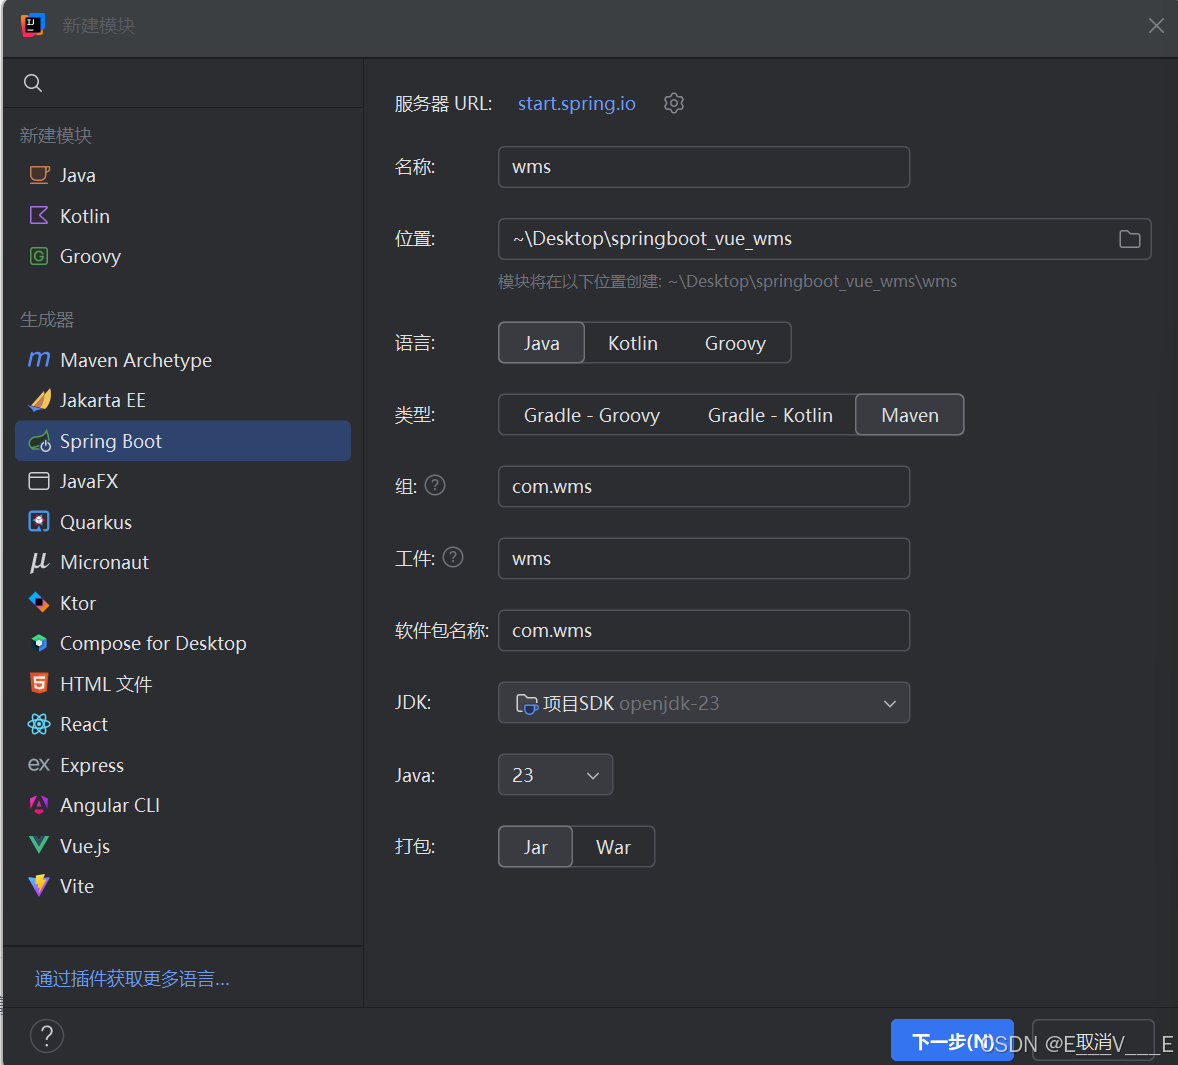Open start.spring.io server link
Image resolution: width=1178 pixels, height=1065 pixels.
pos(576,103)
